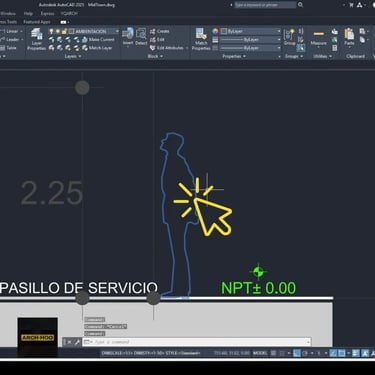Open the Express menu
This screenshot has height=375, width=375.
(47, 14)
